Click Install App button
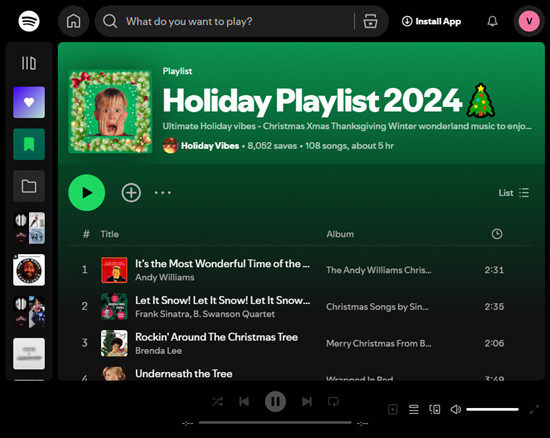 coord(431,21)
